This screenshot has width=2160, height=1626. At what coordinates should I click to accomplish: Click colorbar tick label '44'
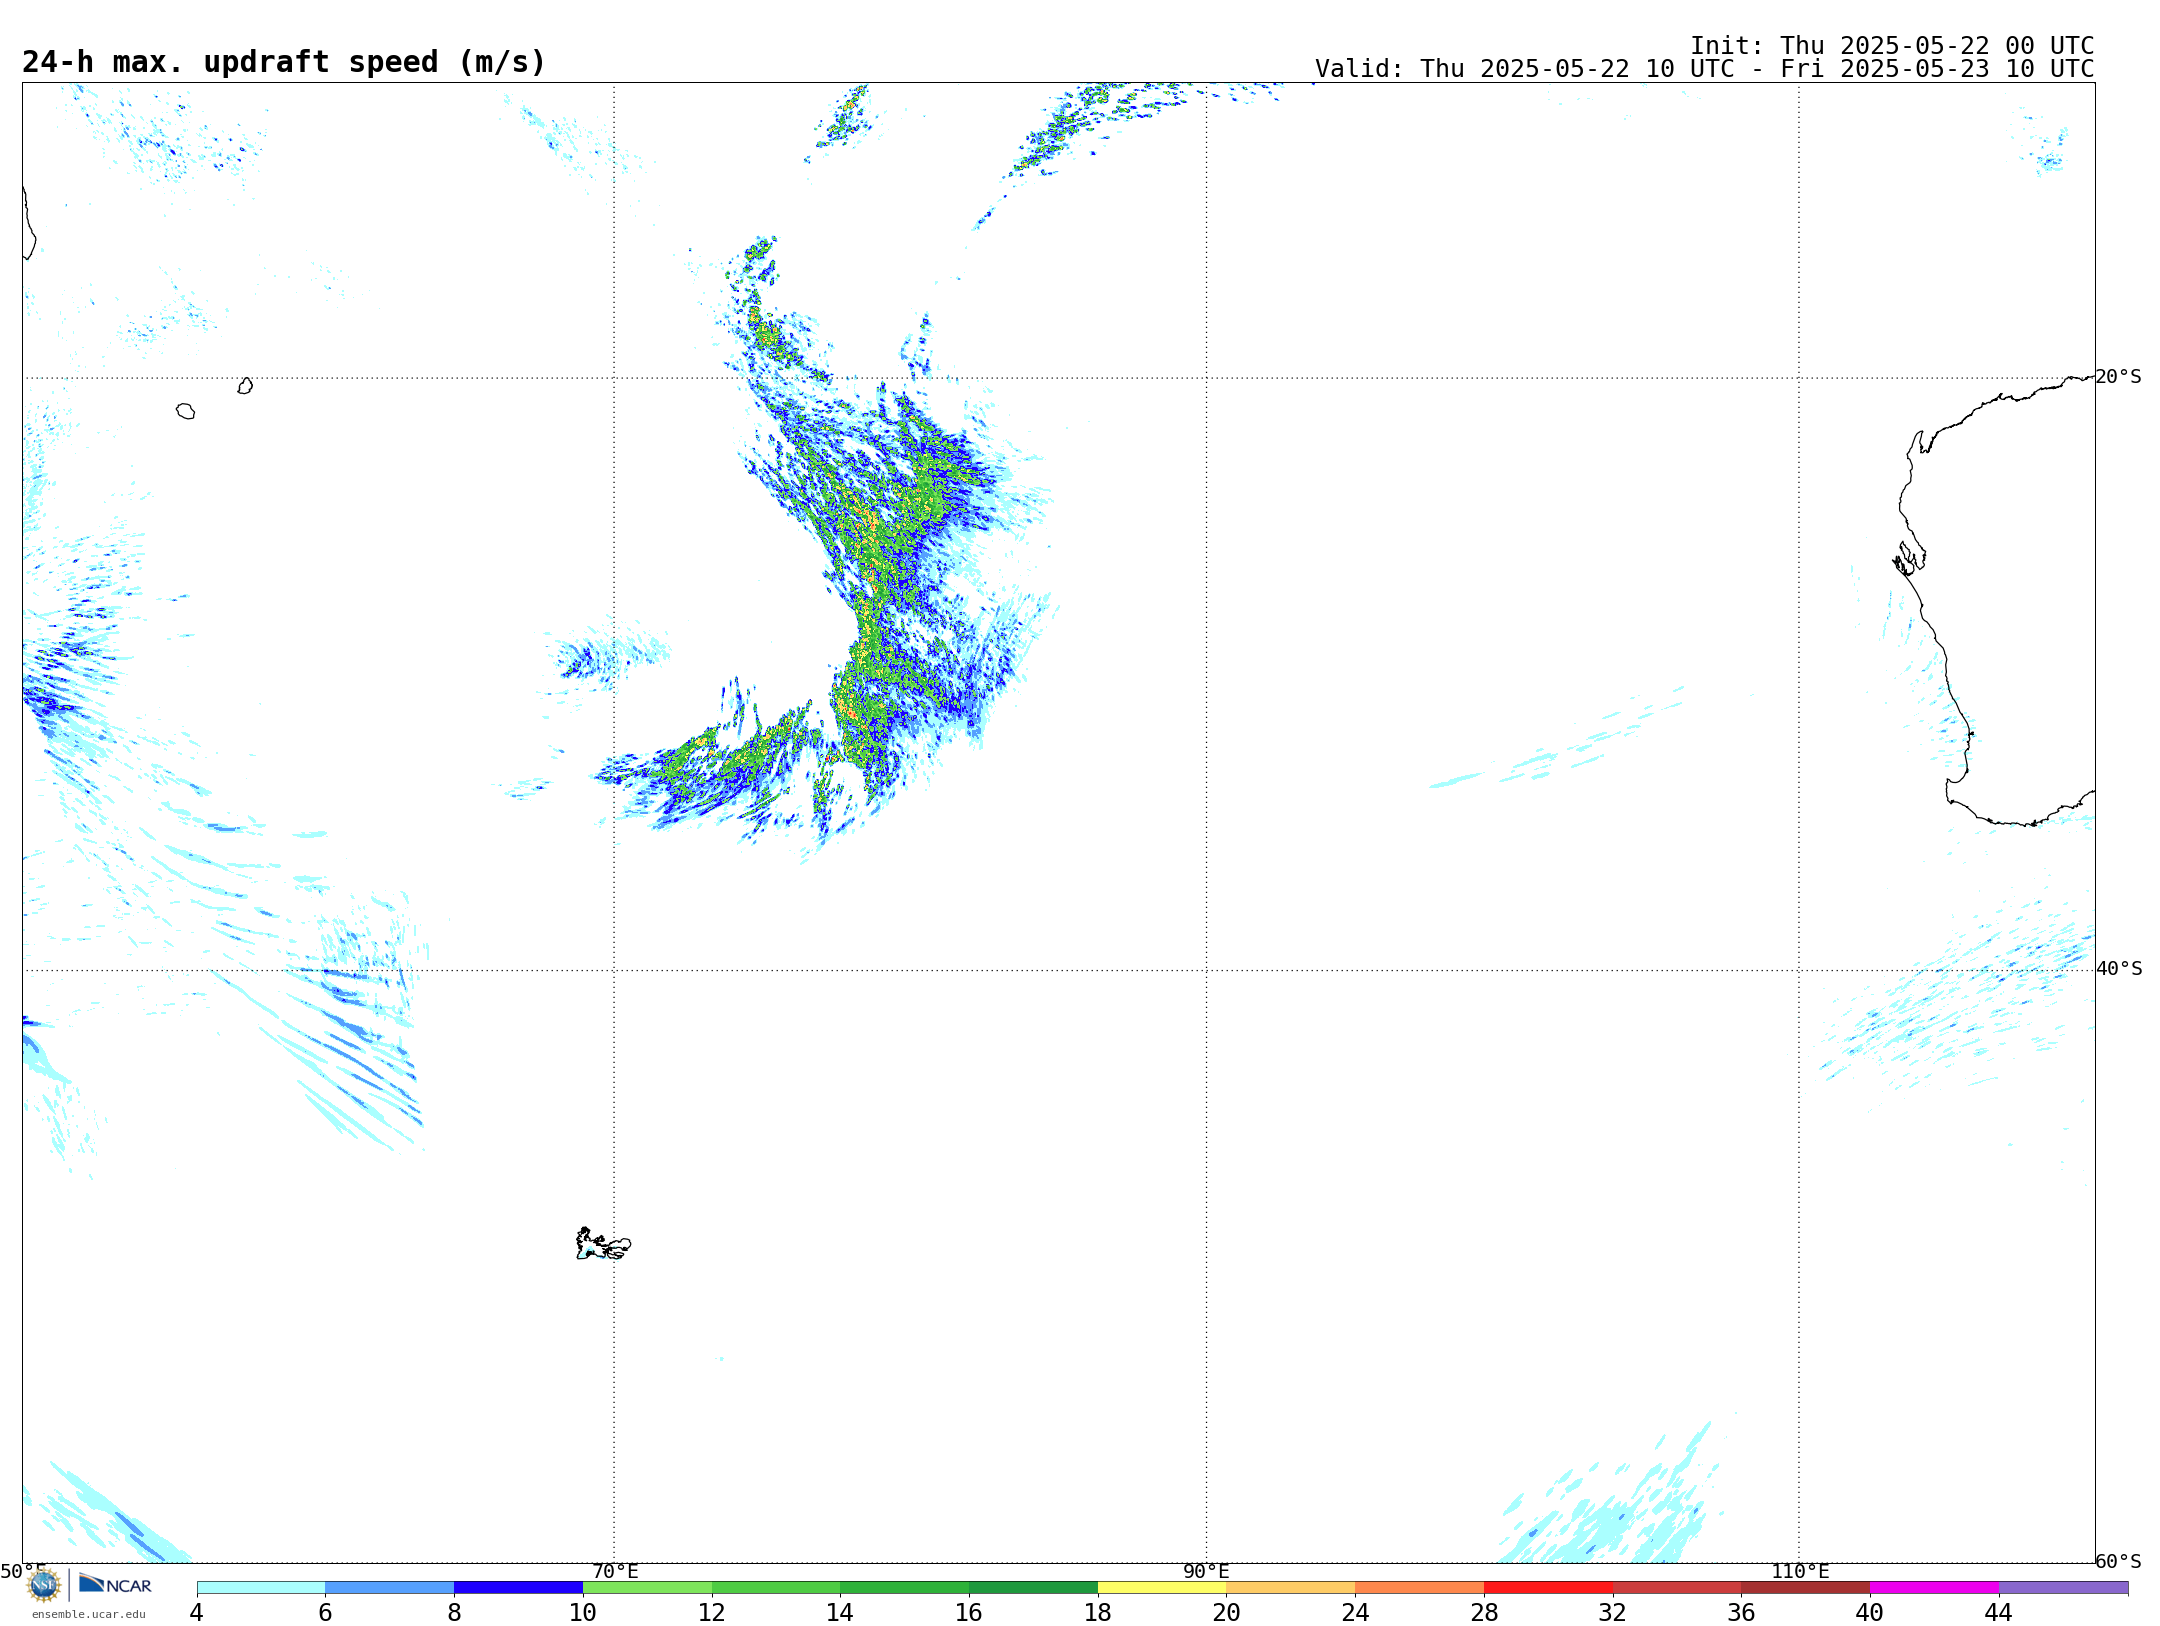coord(1999,1613)
